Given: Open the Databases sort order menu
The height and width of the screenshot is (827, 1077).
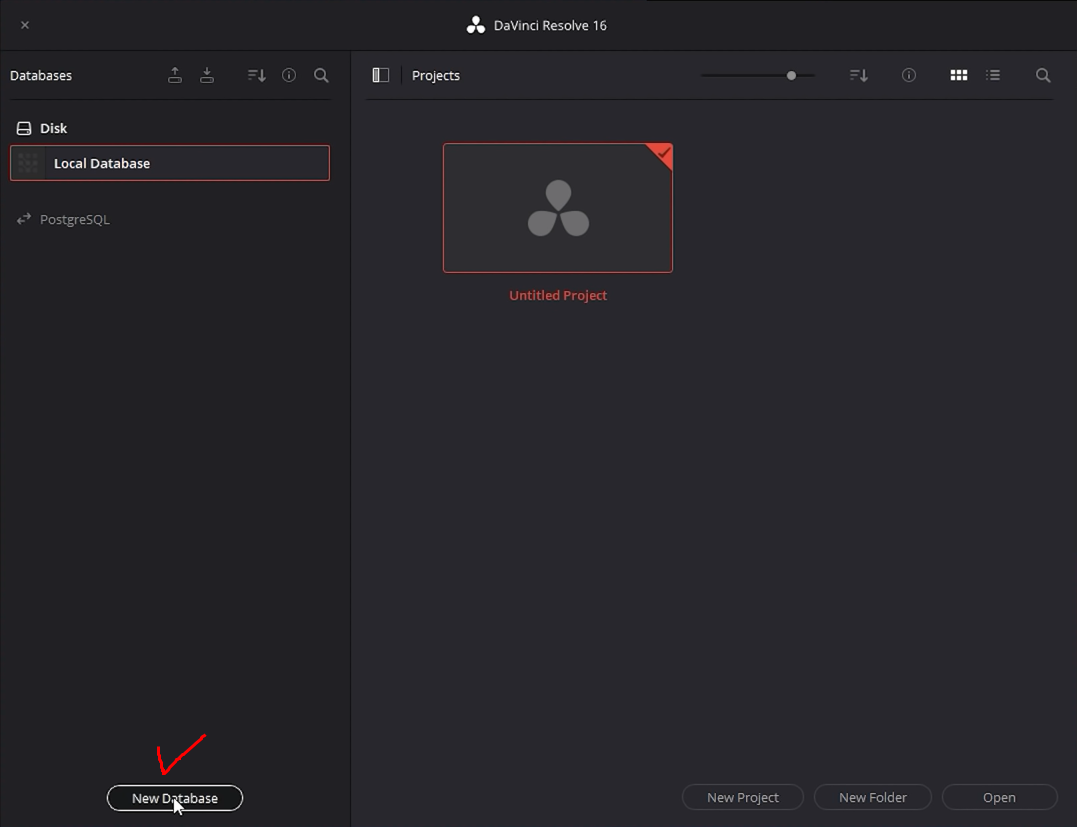Looking at the screenshot, I should point(257,75).
